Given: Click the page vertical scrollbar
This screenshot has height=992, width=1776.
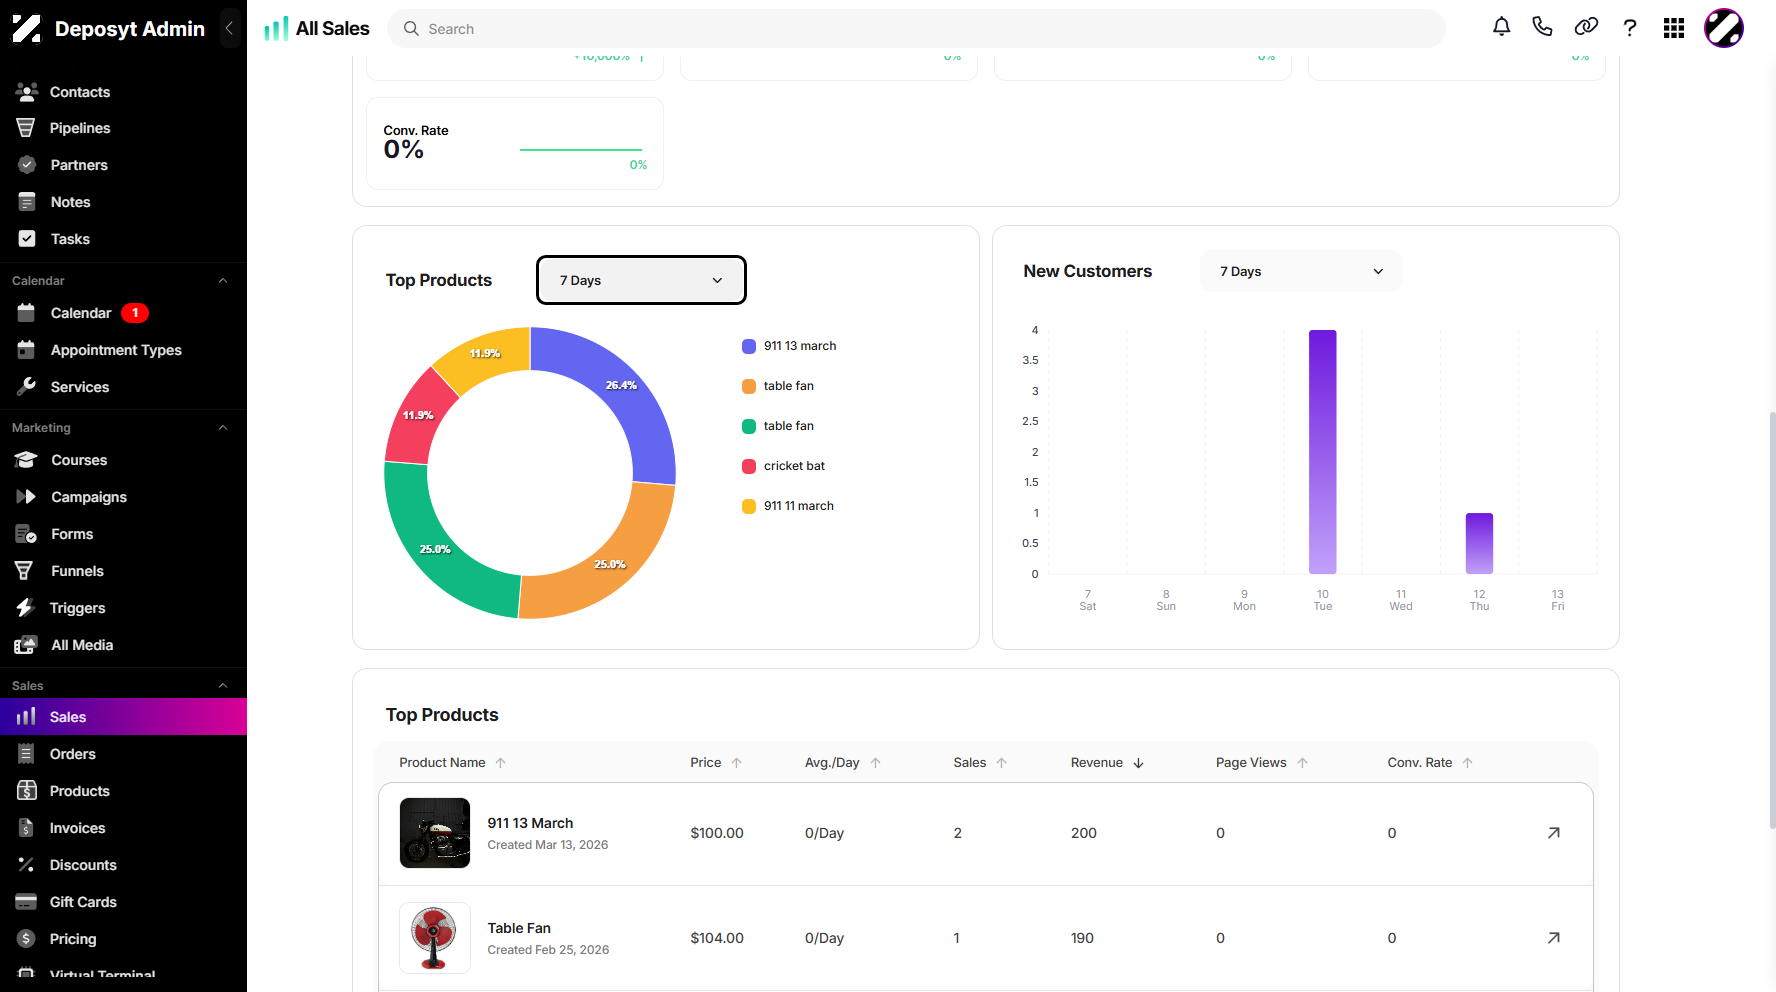Looking at the screenshot, I should point(1771,620).
